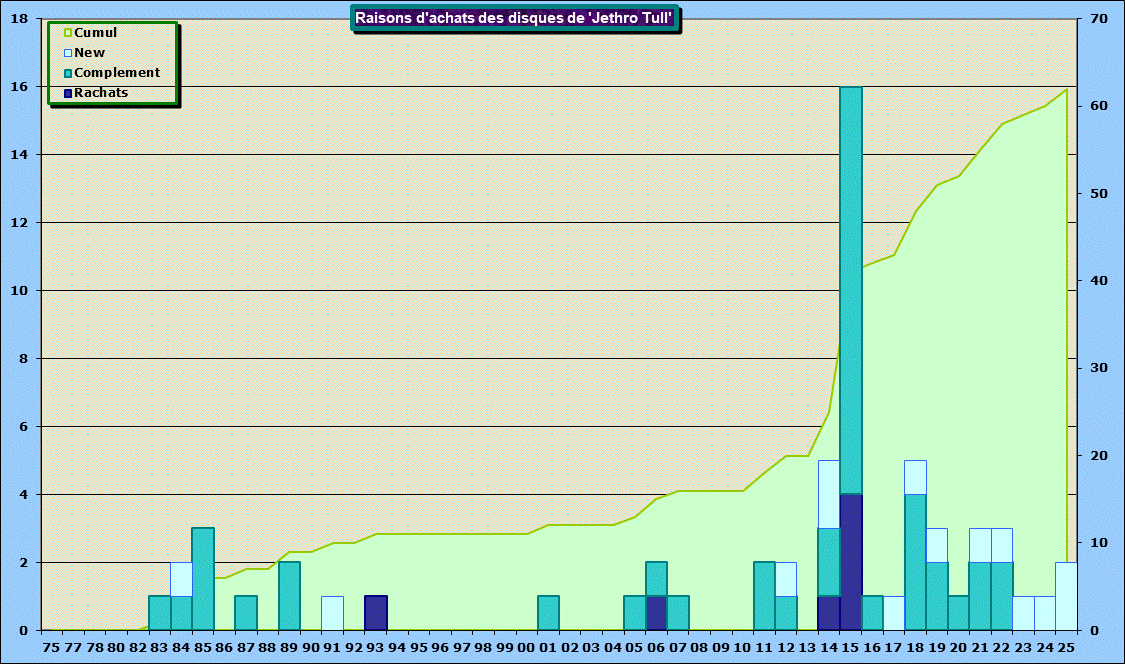The height and width of the screenshot is (664, 1125).
Task: Select the dark blue Rachats bar at year 93
Action: click(x=375, y=613)
